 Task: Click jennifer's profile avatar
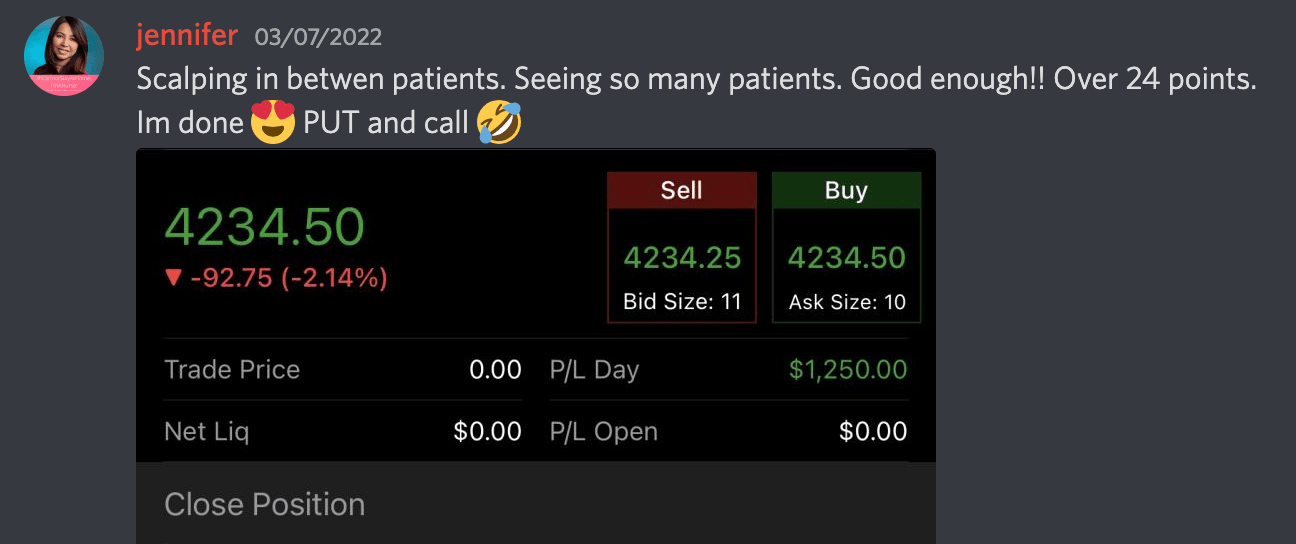click(64, 56)
